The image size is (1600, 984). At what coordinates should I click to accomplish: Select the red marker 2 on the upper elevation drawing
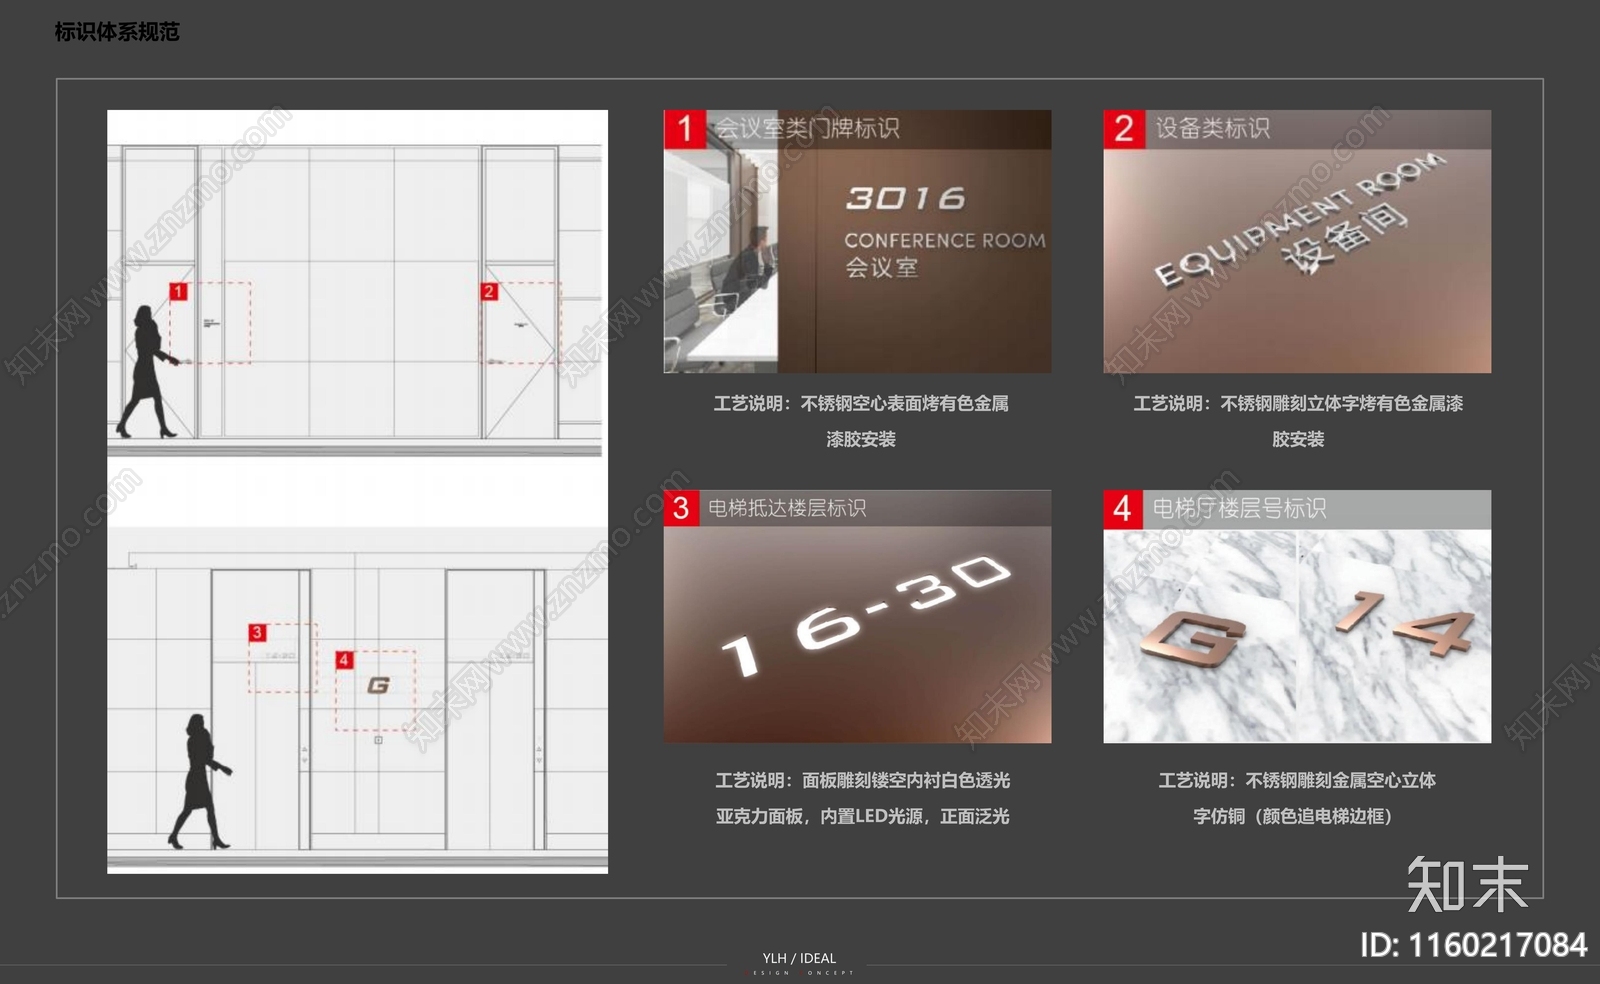coord(489,292)
